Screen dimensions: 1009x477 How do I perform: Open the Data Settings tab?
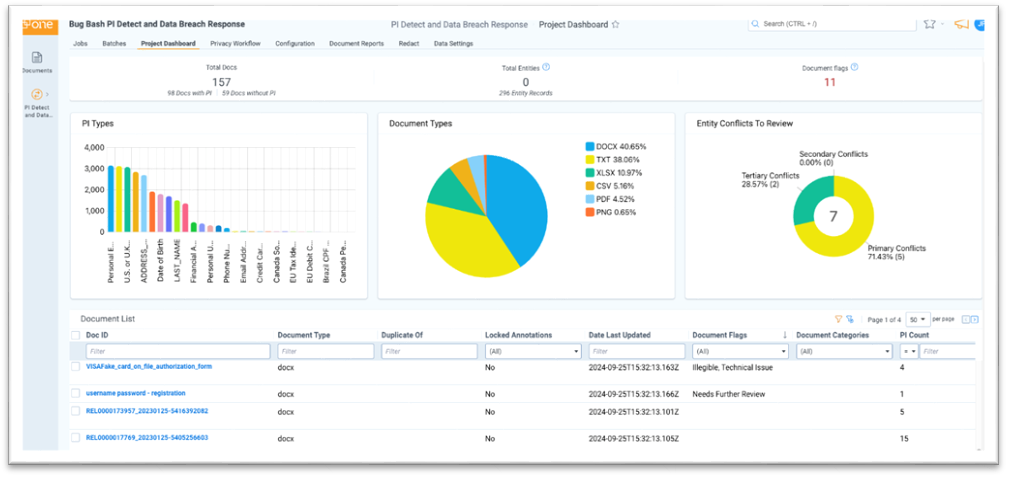point(454,44)
